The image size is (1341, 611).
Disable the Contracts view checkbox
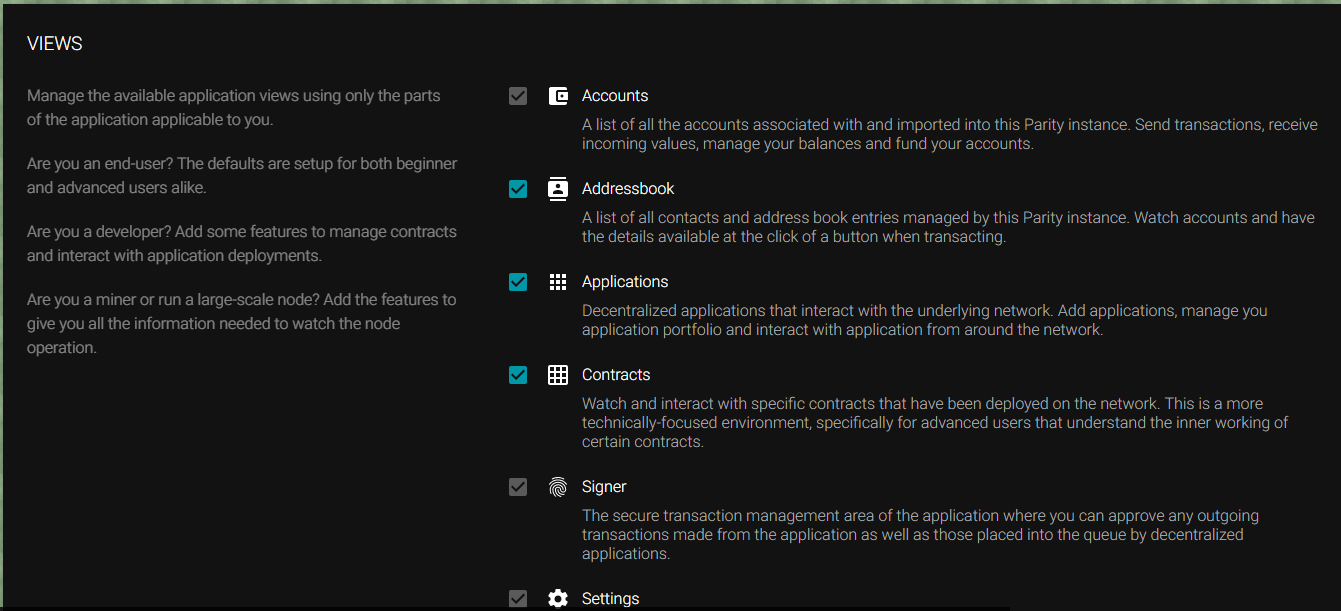pyautogui.click(x=518, y=375)
